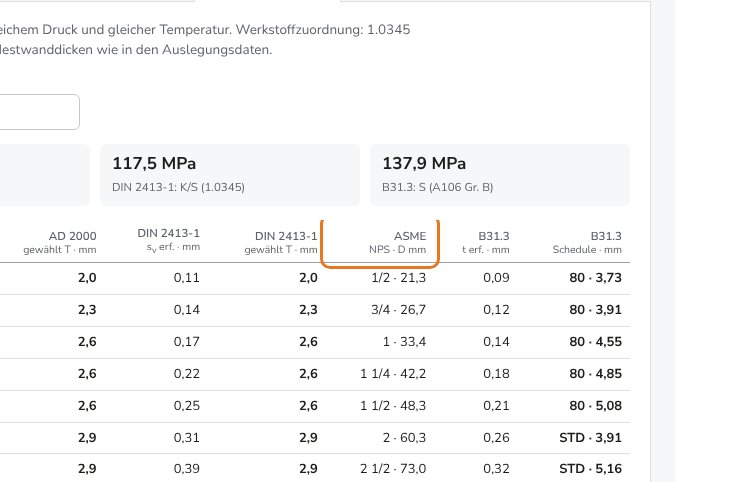
Task: Click the partially visible input field
Action: coord(39,112)
